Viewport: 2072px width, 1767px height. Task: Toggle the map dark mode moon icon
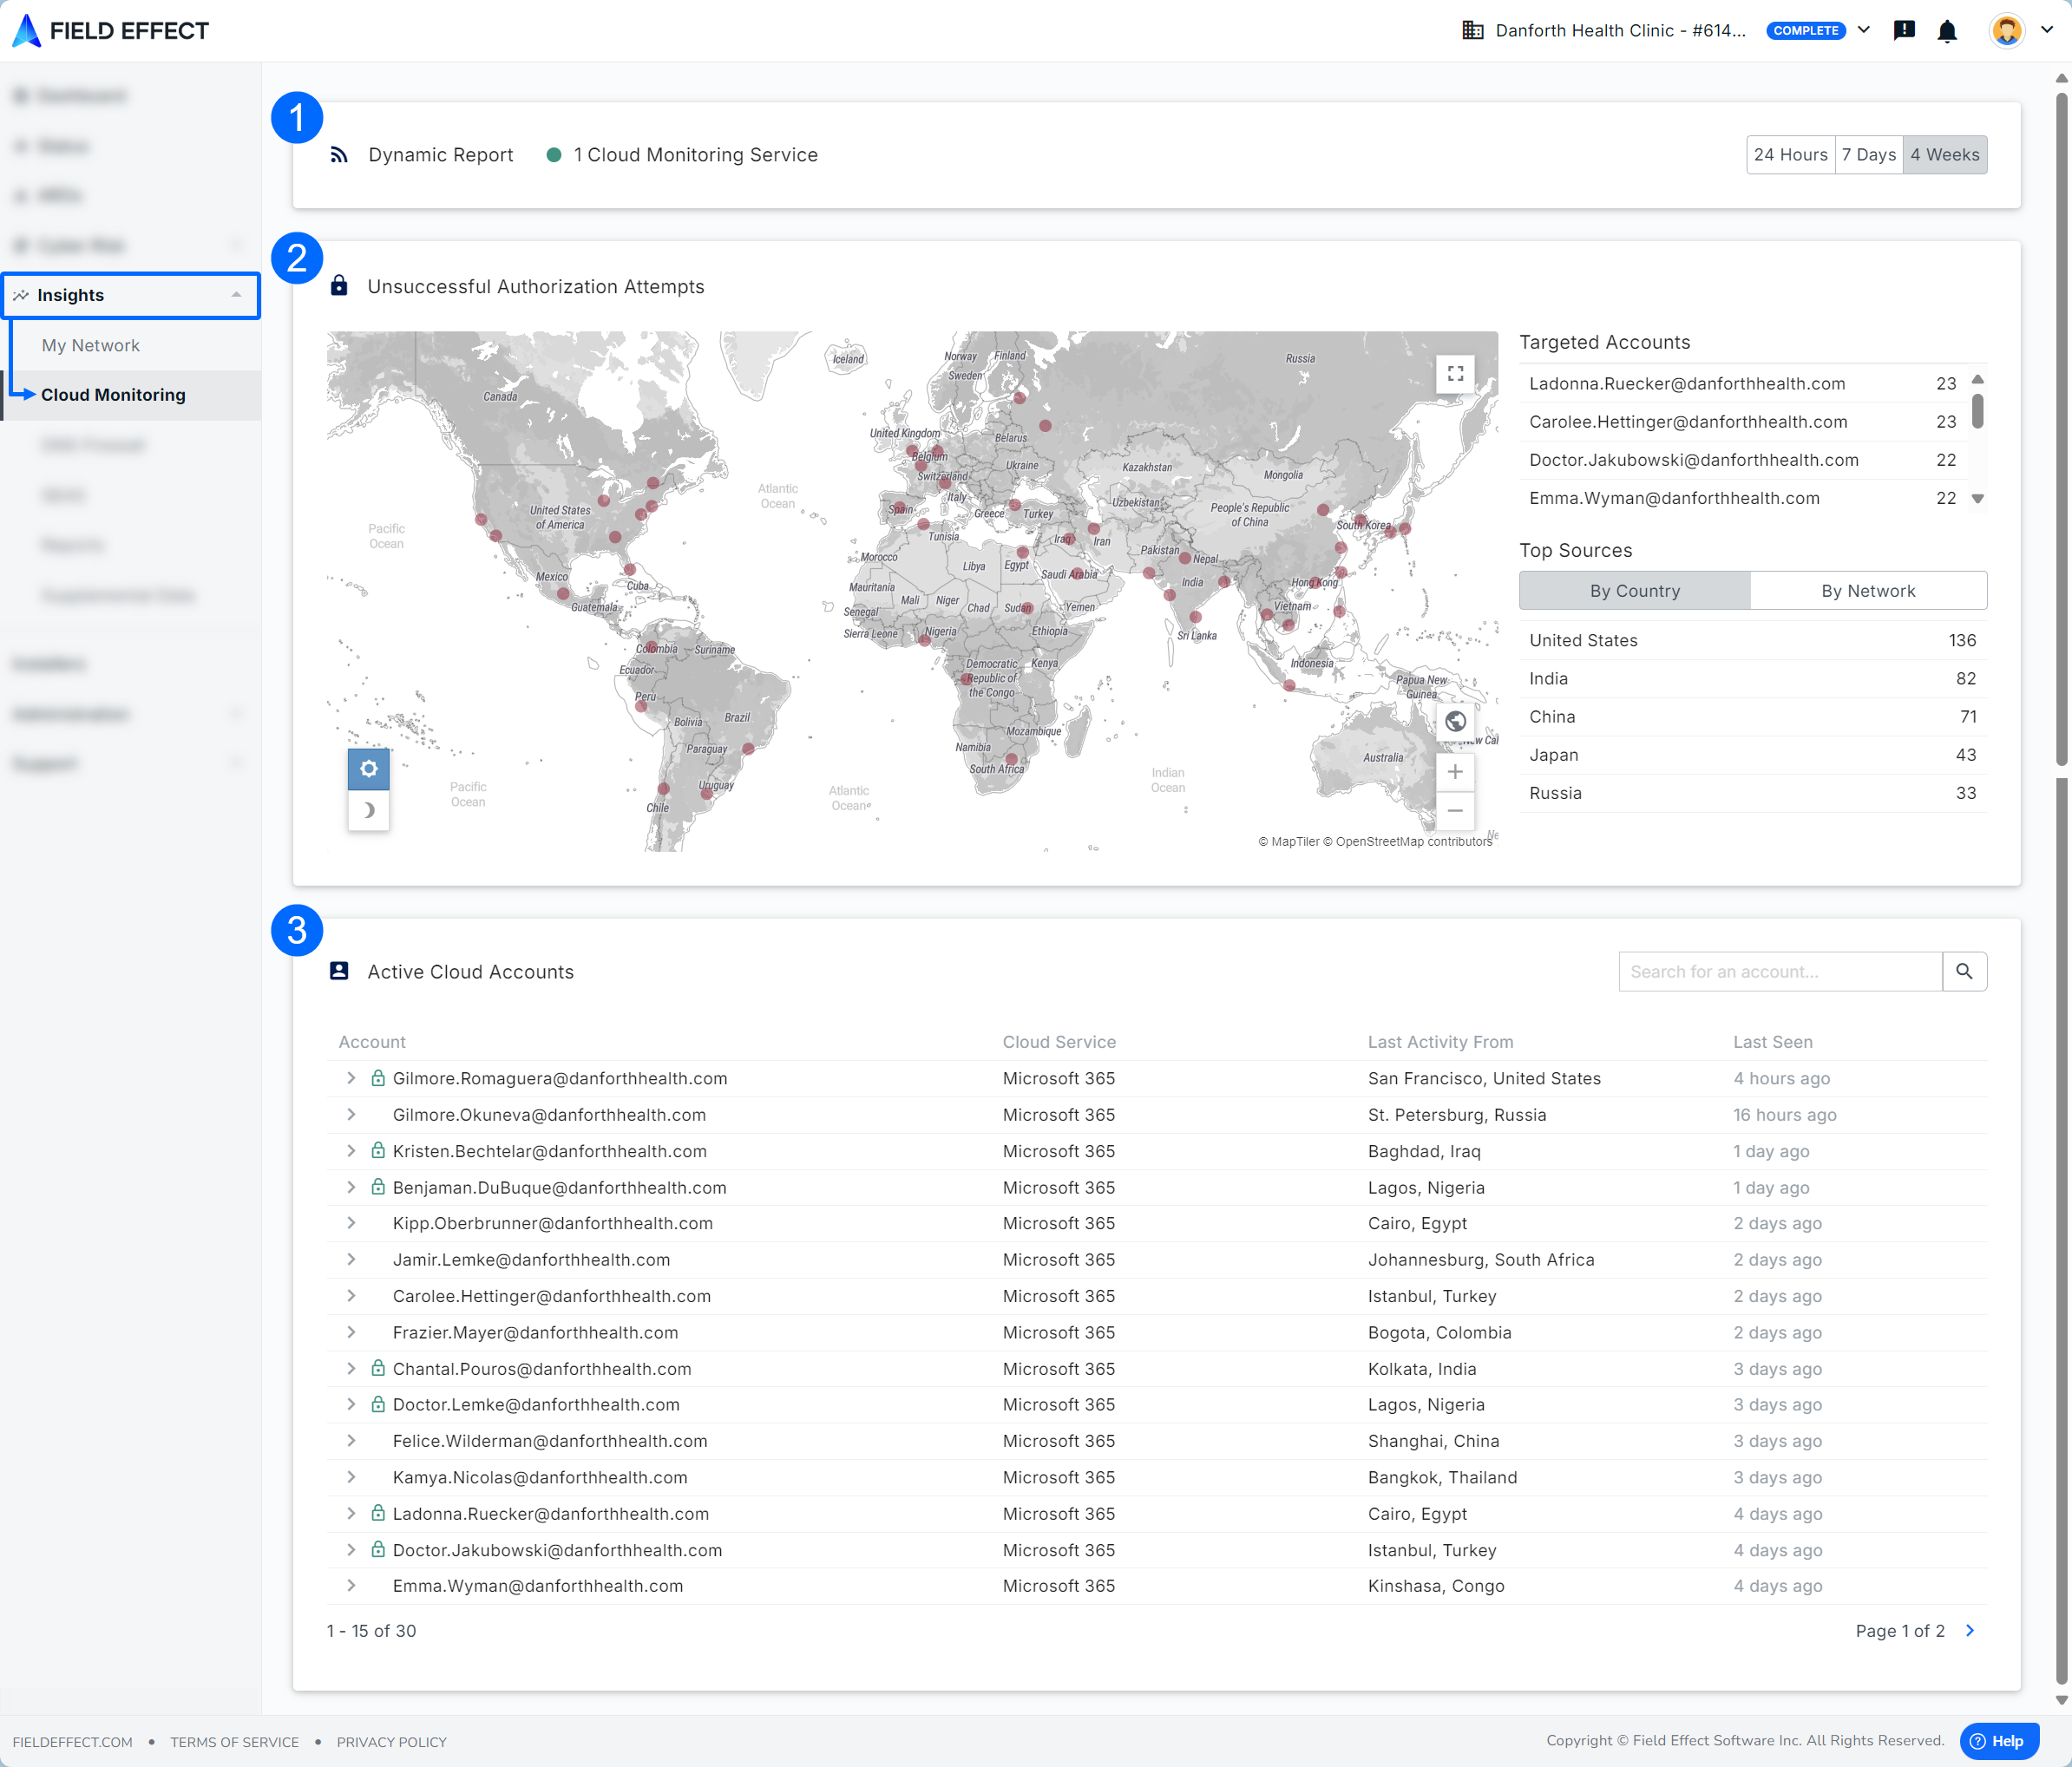click(x=368, y=810)
